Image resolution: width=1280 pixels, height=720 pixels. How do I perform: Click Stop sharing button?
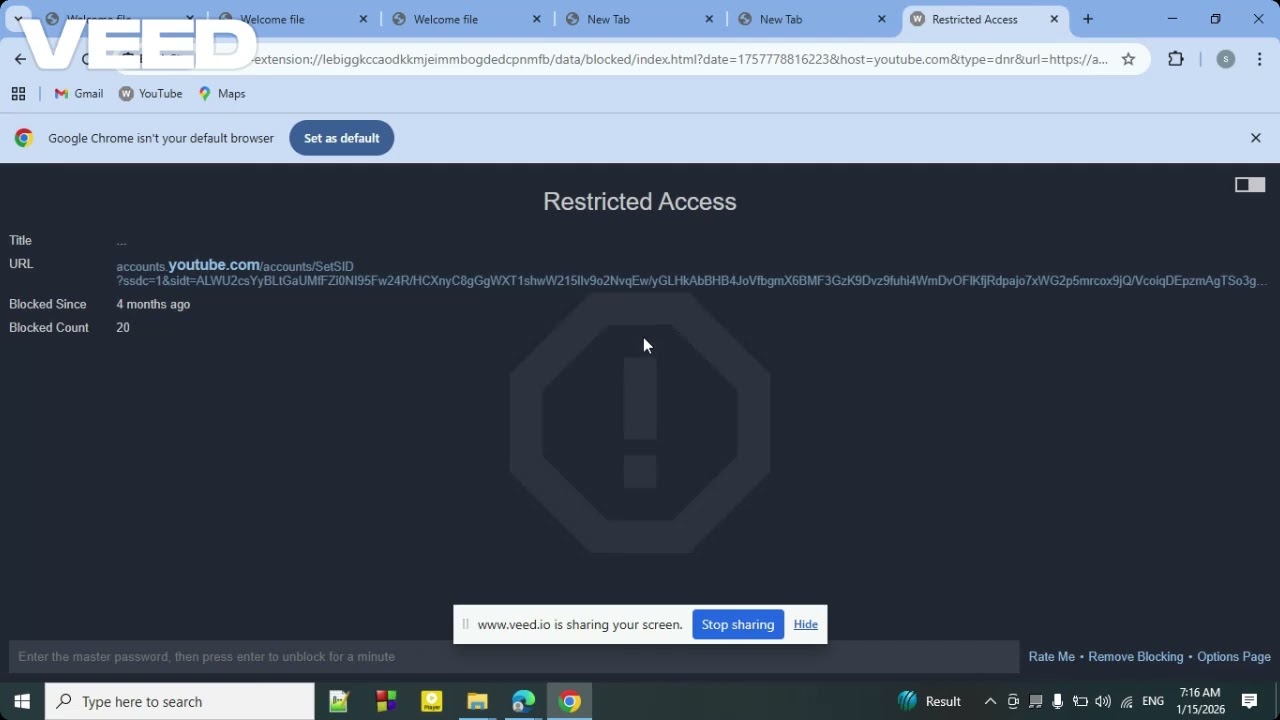point(738,625)
